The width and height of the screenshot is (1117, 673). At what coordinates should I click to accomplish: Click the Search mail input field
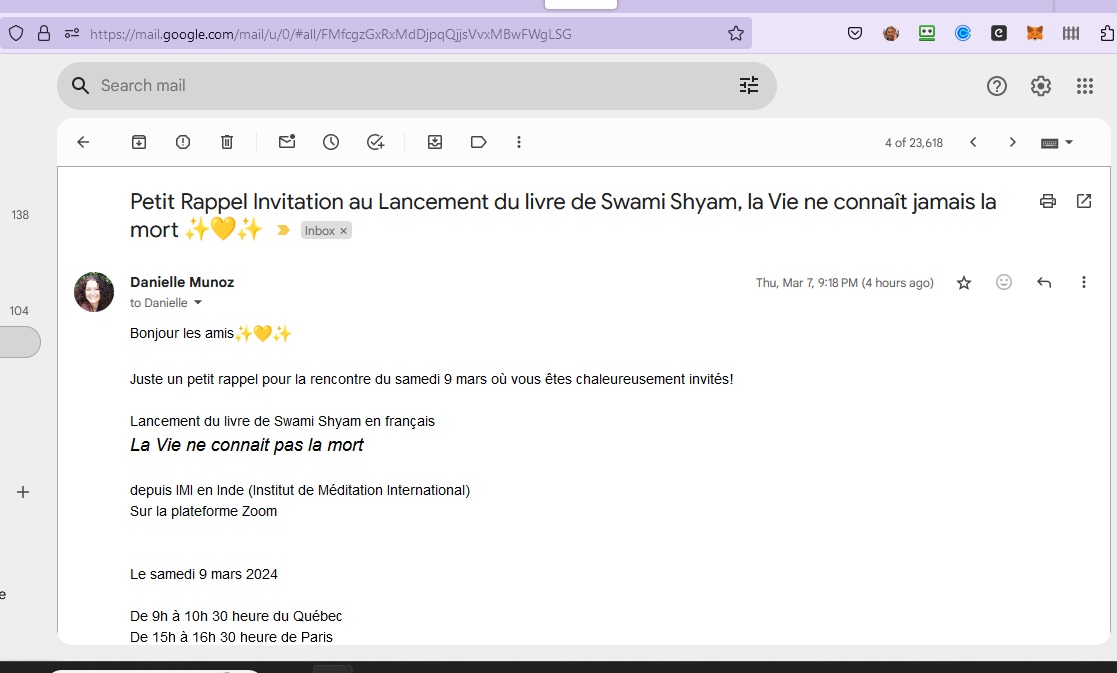point(400,85)
